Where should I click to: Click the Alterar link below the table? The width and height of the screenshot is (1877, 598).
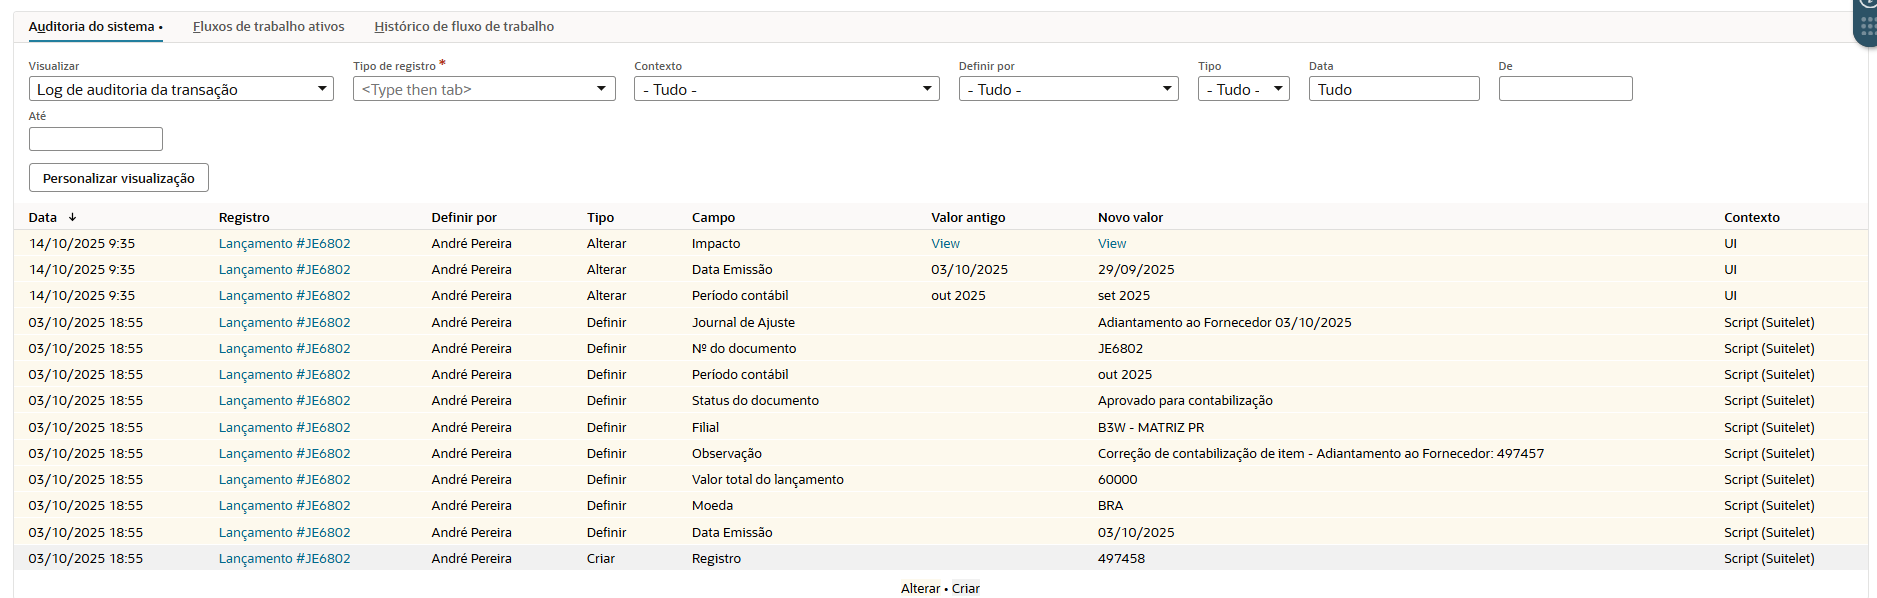[920, 588]
